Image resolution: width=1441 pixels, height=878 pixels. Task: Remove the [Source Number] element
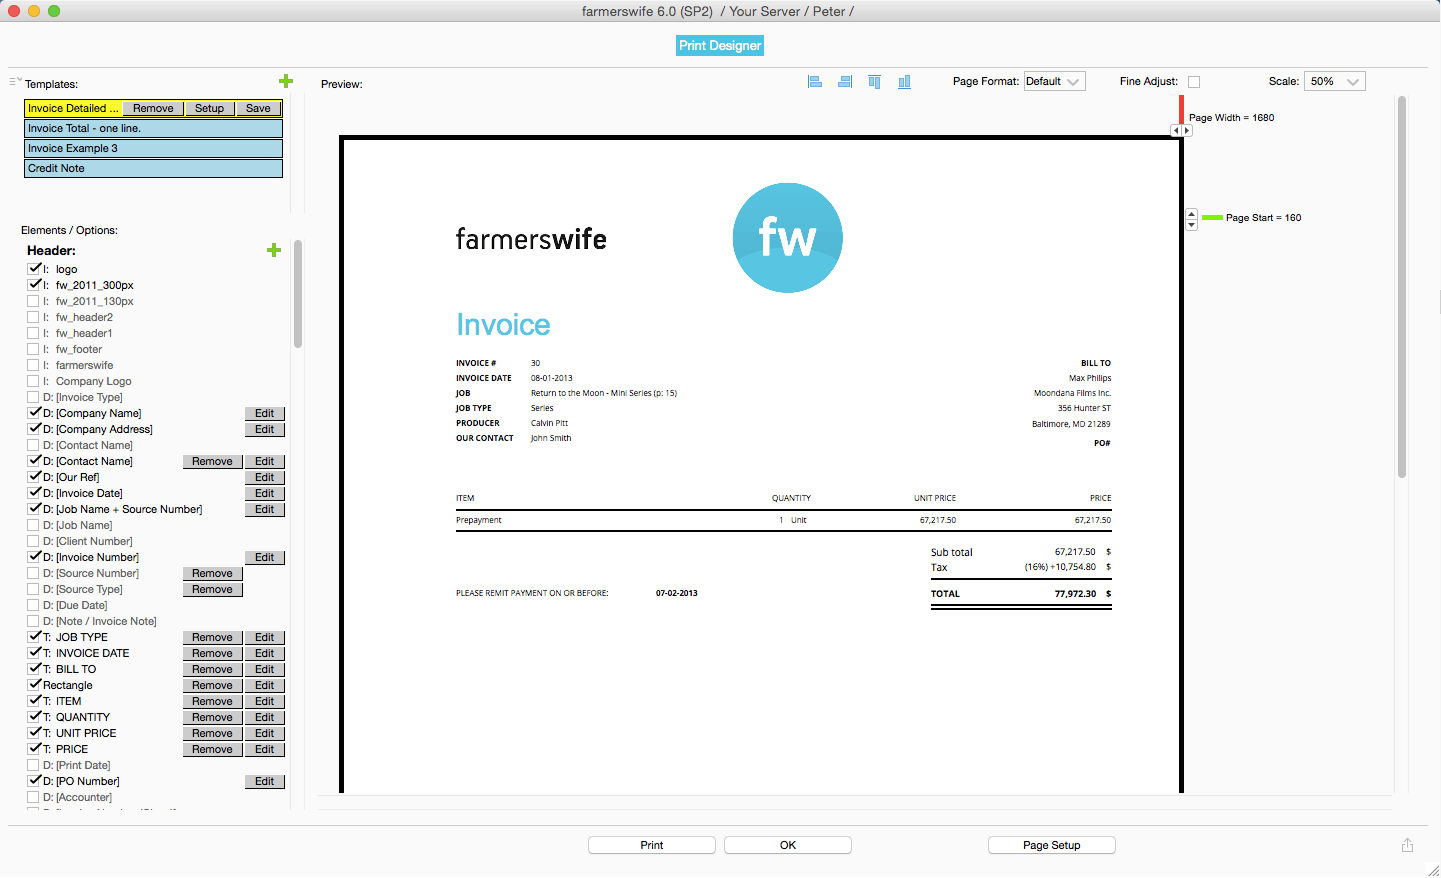point(213,573)
